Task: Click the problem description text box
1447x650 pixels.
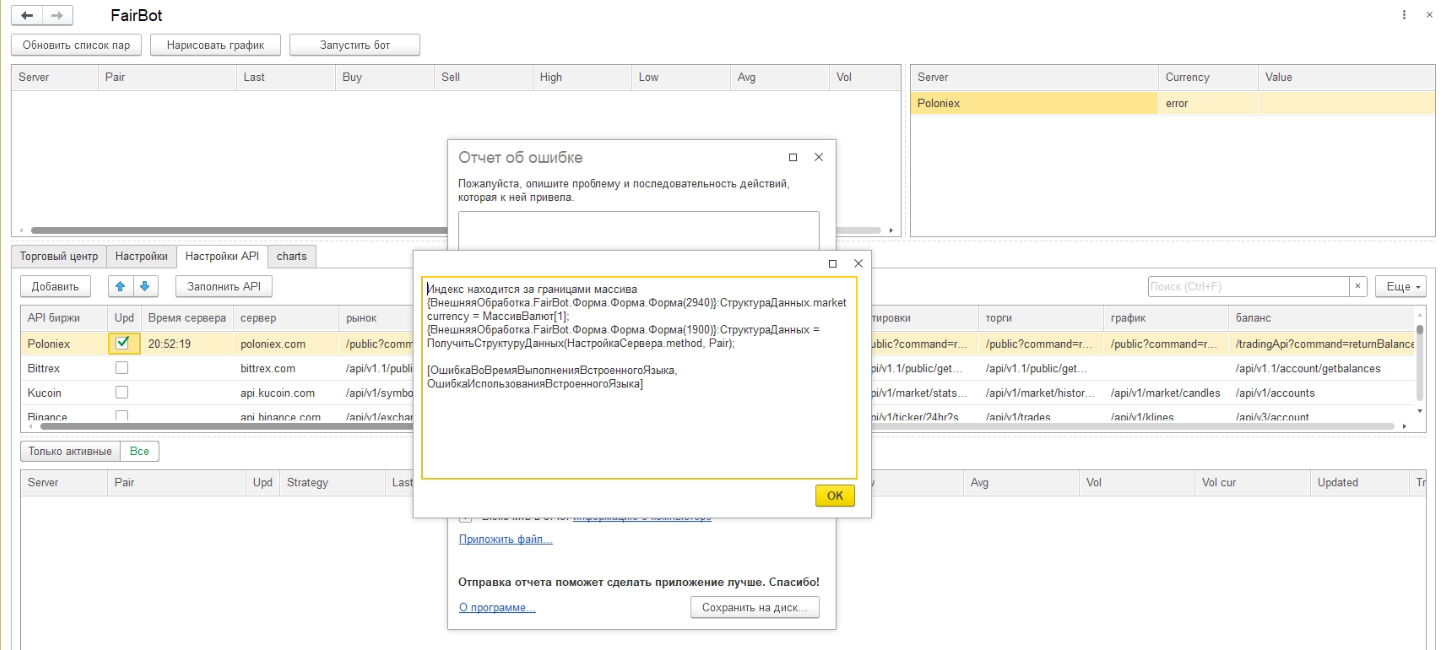Action: (x=638, y=231)
